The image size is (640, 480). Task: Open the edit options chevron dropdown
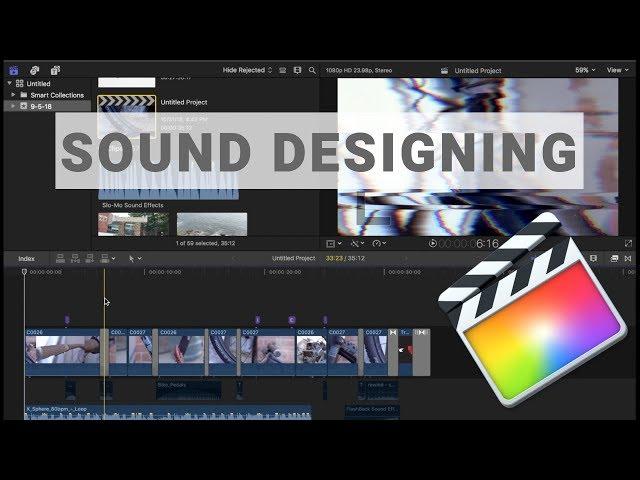pyautogui.click(x=113, y=259)
